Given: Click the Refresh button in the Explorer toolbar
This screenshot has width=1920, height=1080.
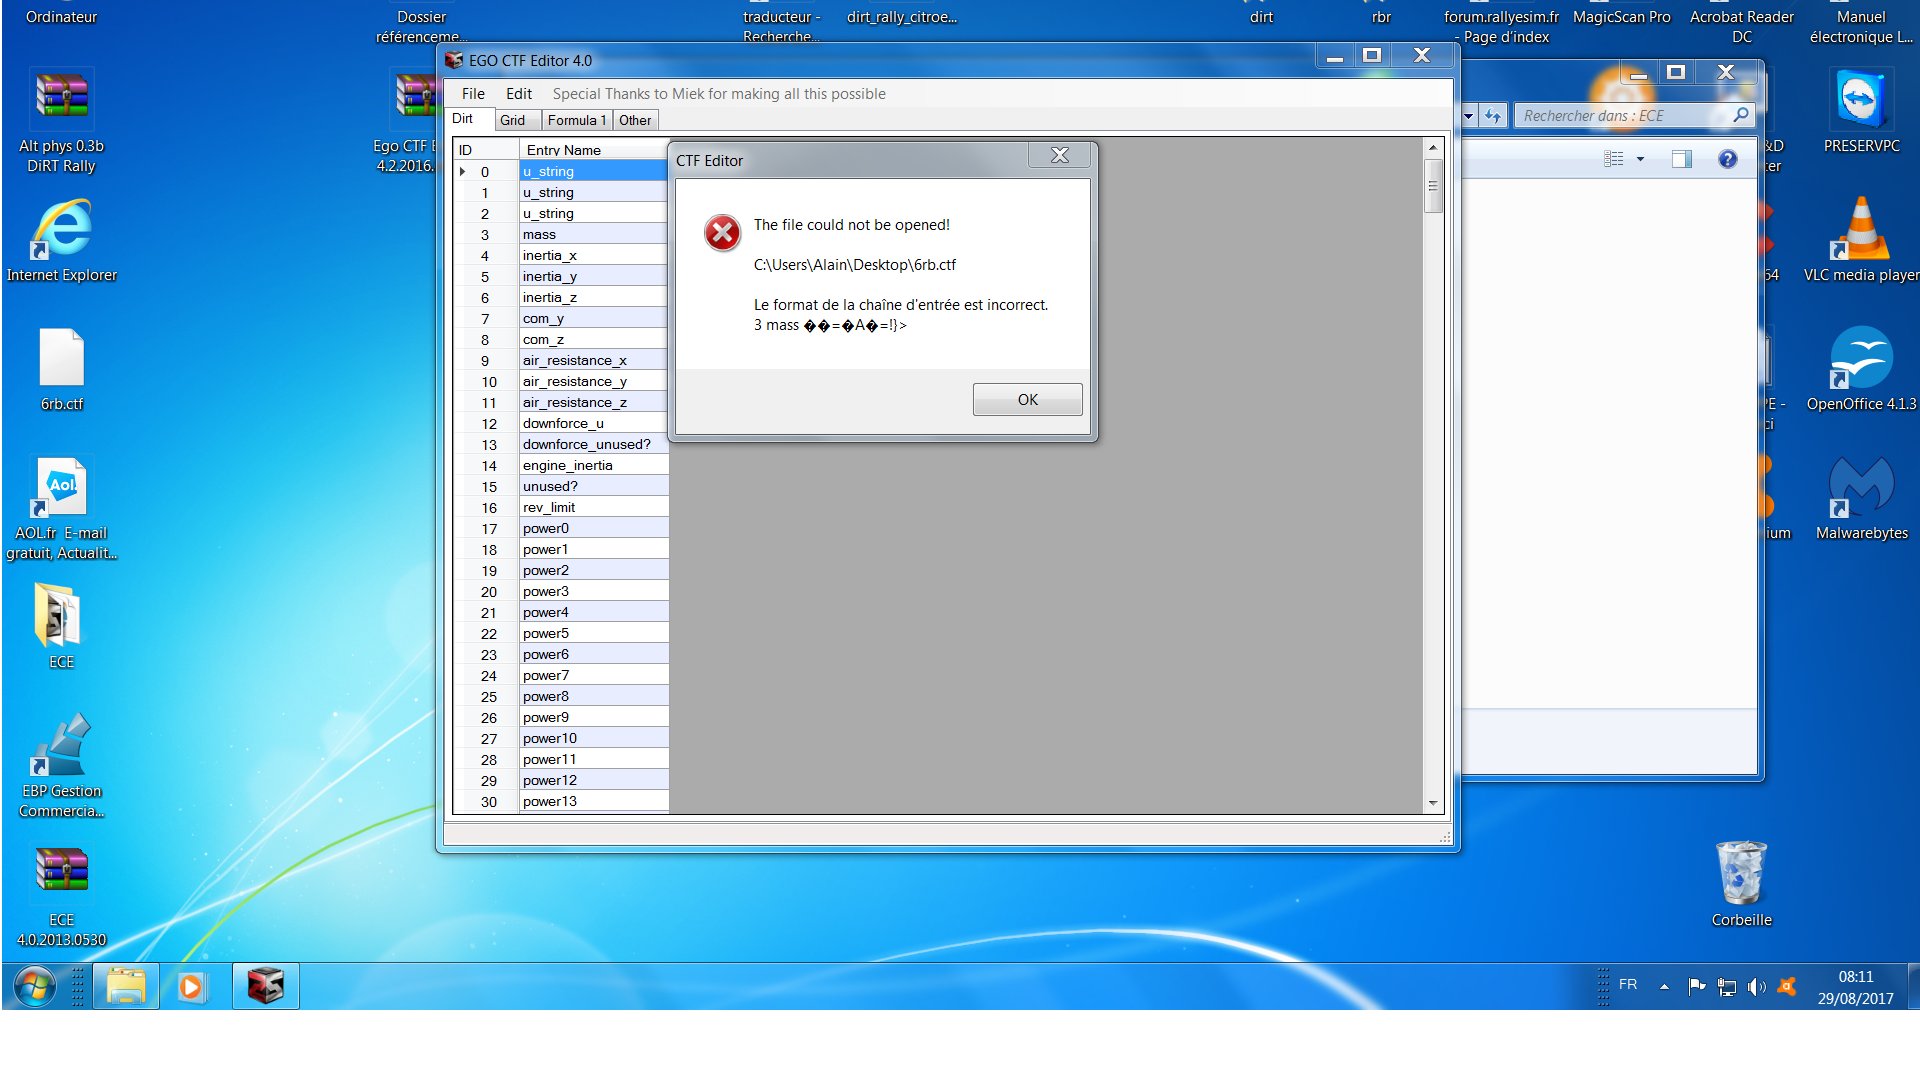Looking at the screenshot, I should click(1492, 115).
